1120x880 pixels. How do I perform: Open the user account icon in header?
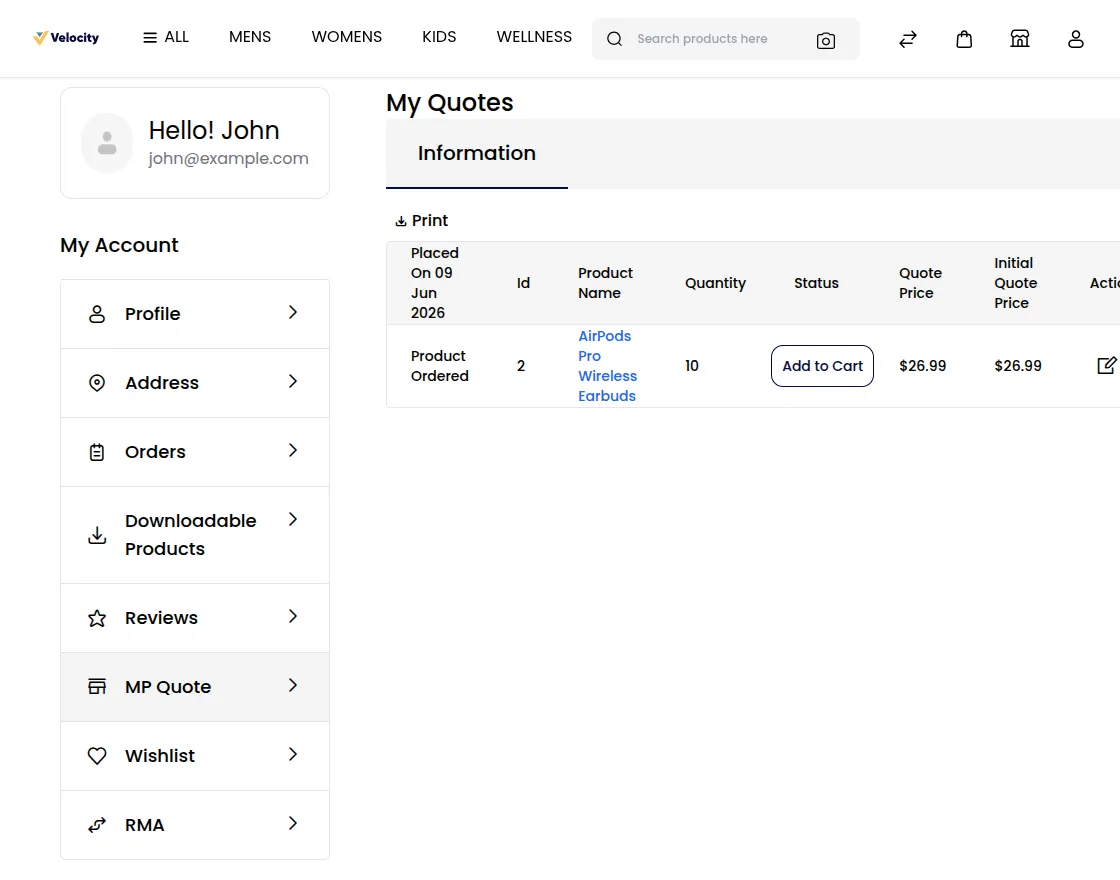pos(1075,39)
